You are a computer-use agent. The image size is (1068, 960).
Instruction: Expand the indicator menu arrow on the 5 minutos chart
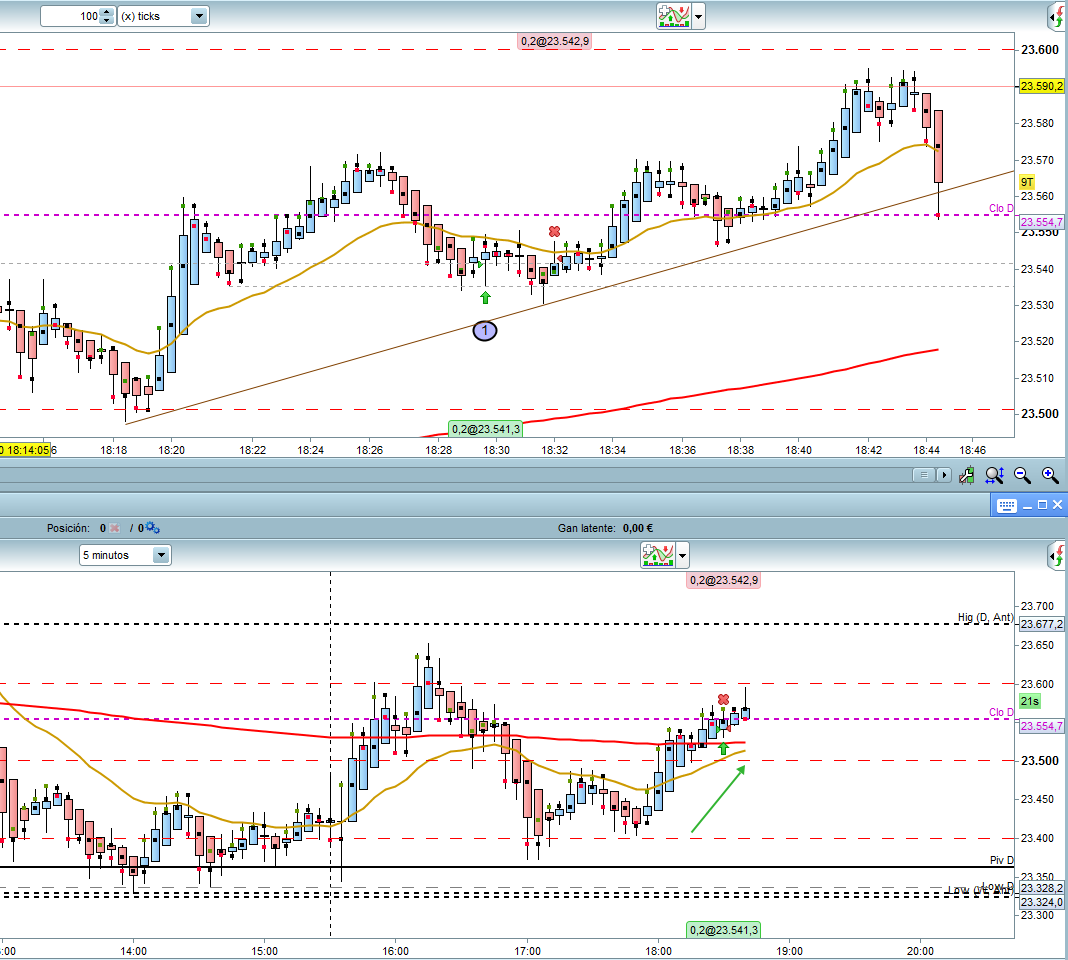pos(682,555)
